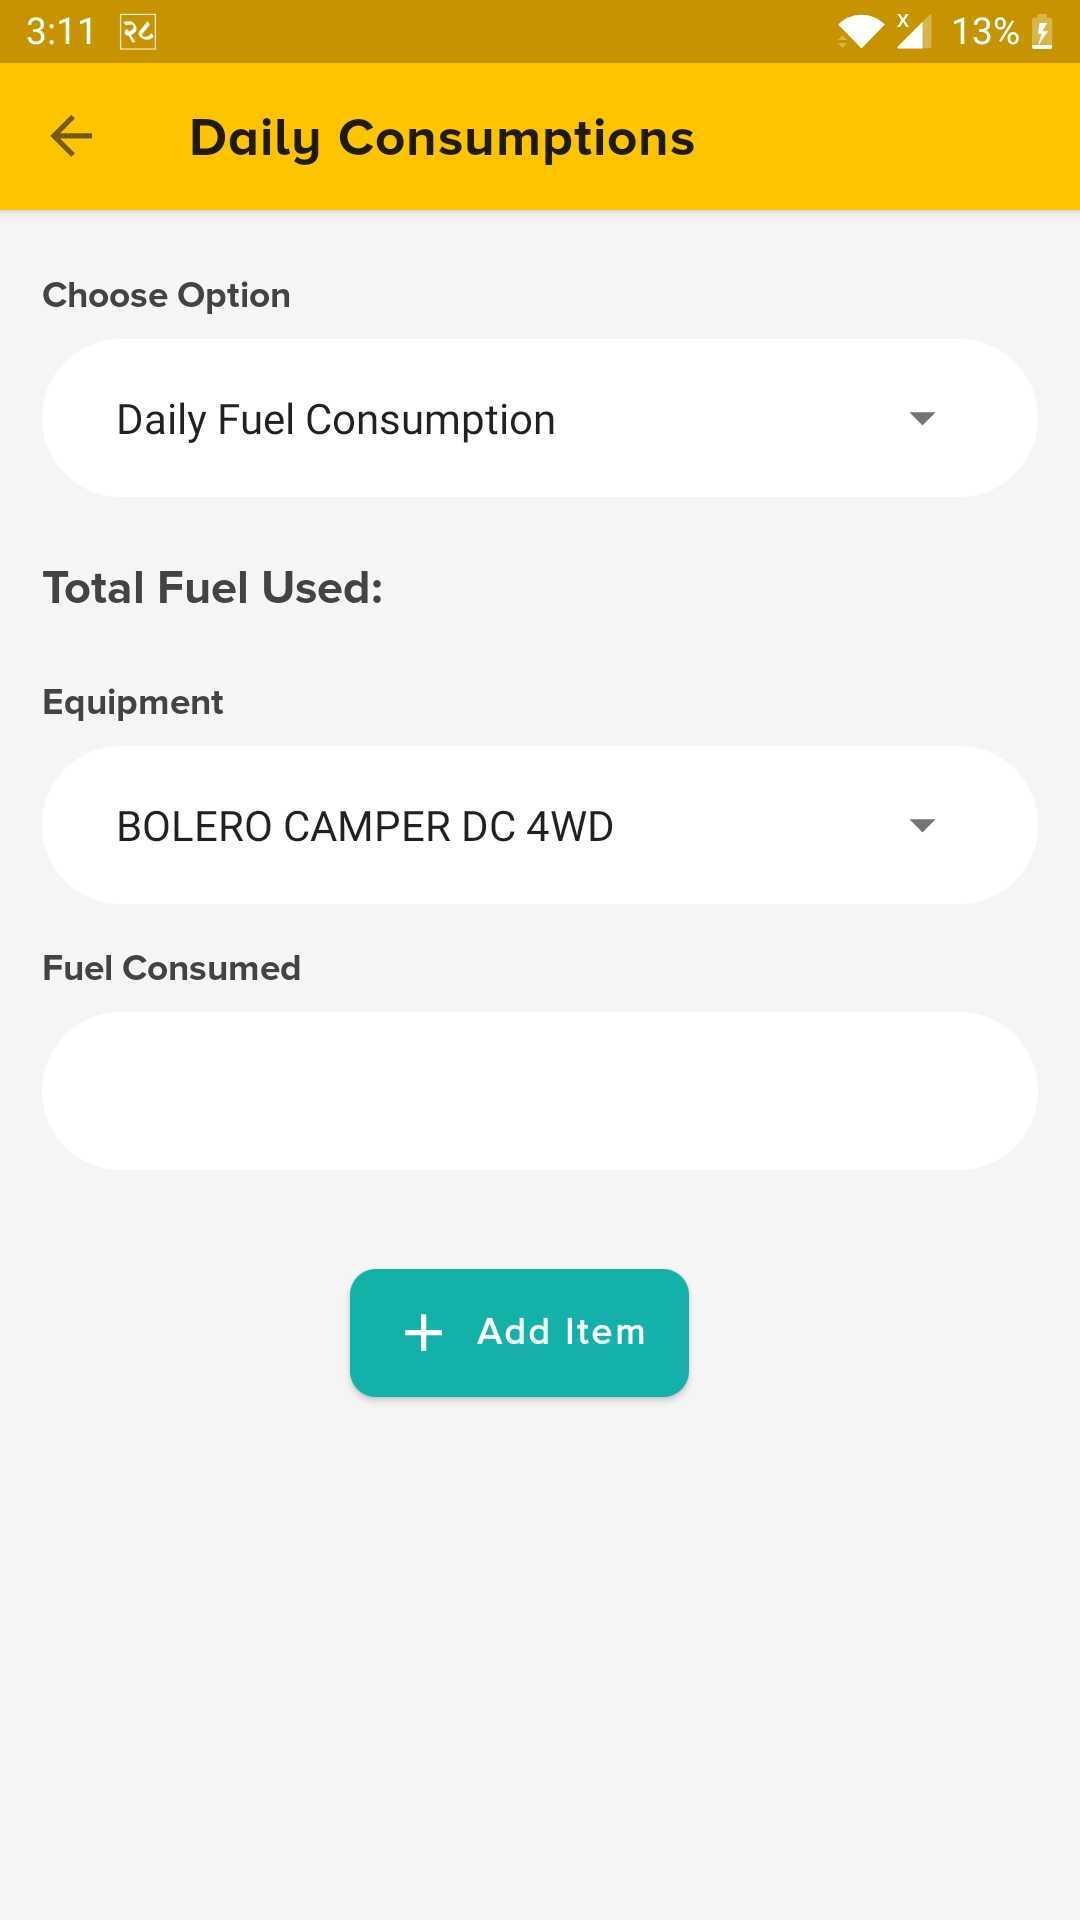Tap the 13% battery percentage text
The width and height of the screenshot is (1080, 1920).
[x=985, y=32]
